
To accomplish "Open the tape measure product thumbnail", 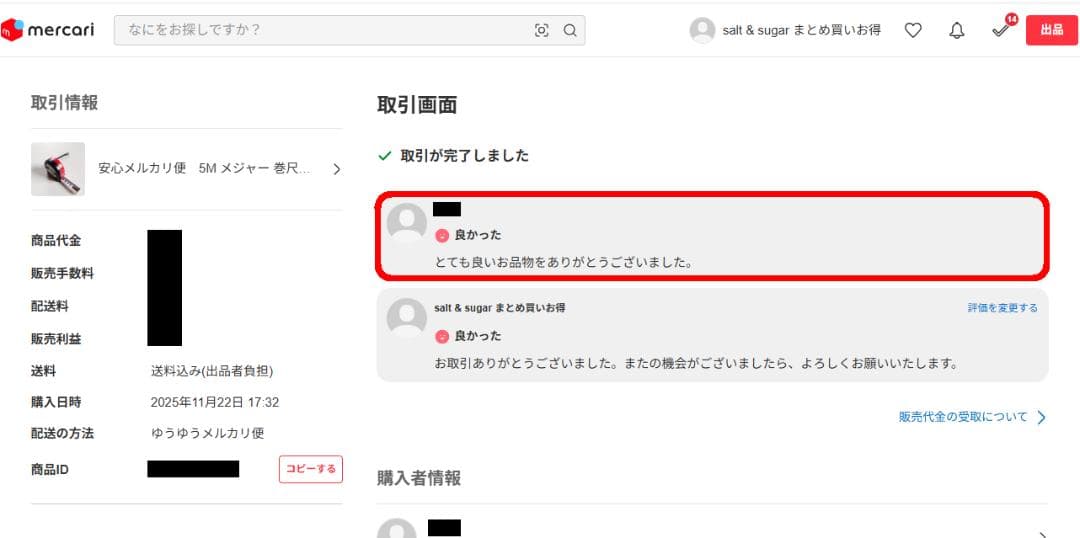I will pyautogui.click(x=58, y=169).
